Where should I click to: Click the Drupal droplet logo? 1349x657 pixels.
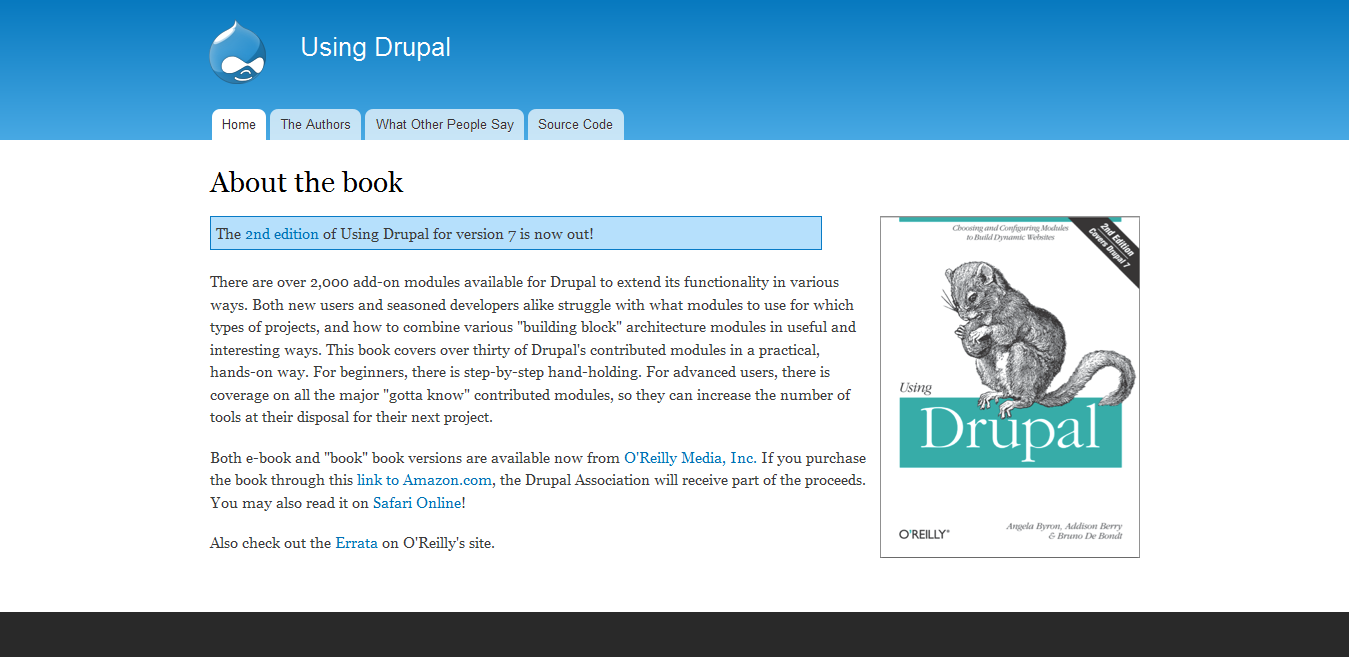238,52
